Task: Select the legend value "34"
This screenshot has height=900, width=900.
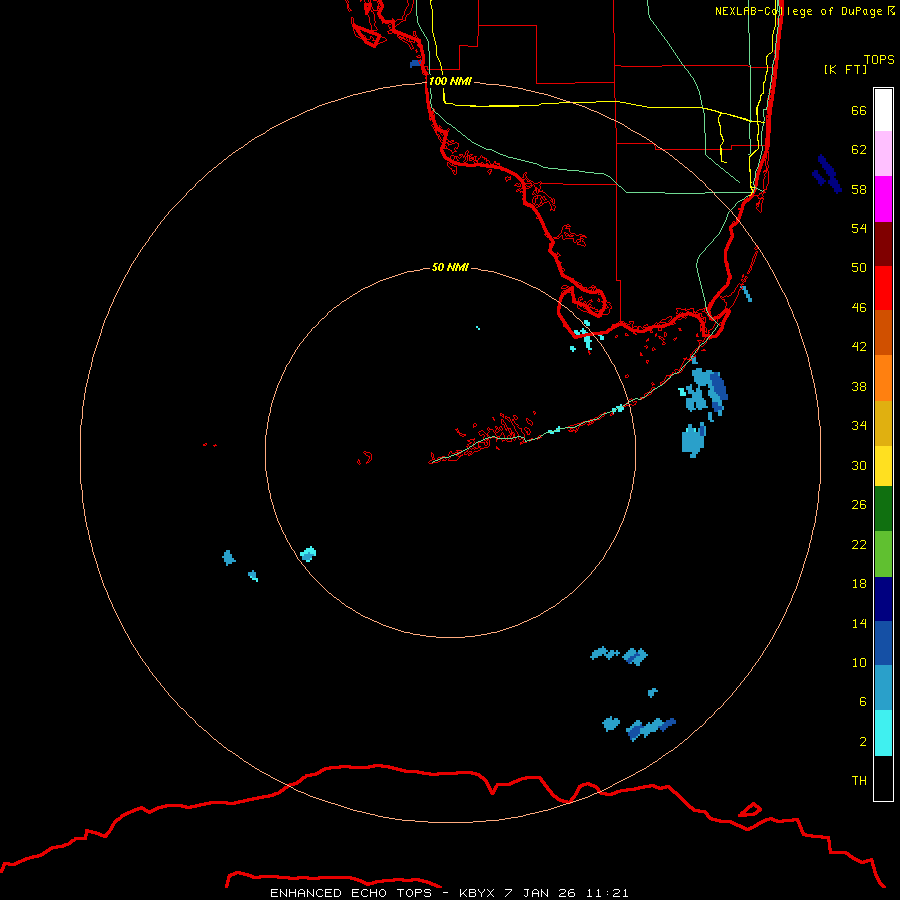Action: (x=859, y=426)
